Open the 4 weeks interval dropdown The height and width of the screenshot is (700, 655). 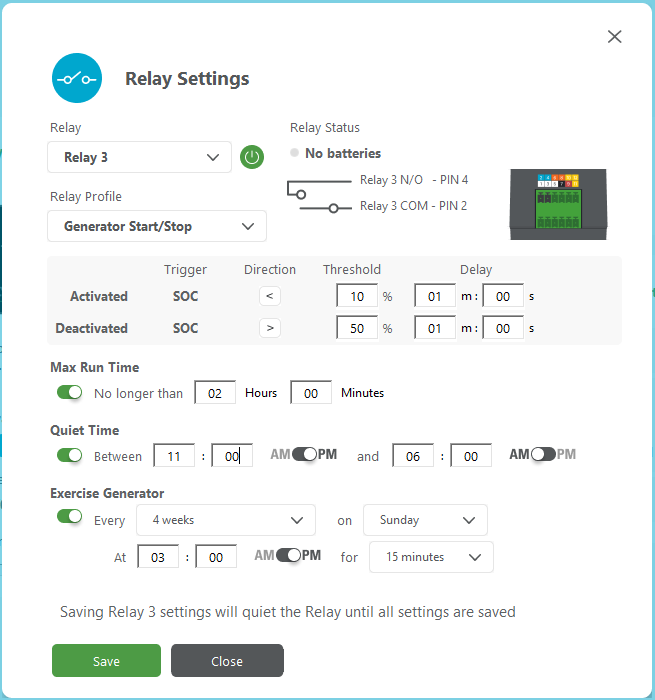pos(227,520)
